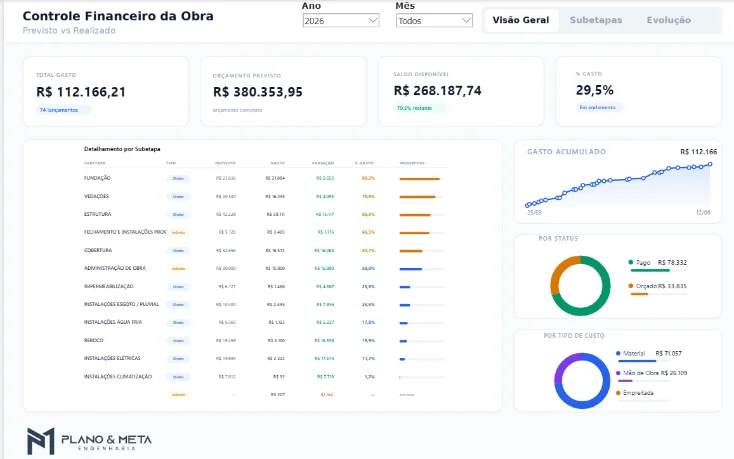Click the ADMINISTRAÇÃO DE OBRA blue progress bar

pyautogui.click(x=421, y=269)
